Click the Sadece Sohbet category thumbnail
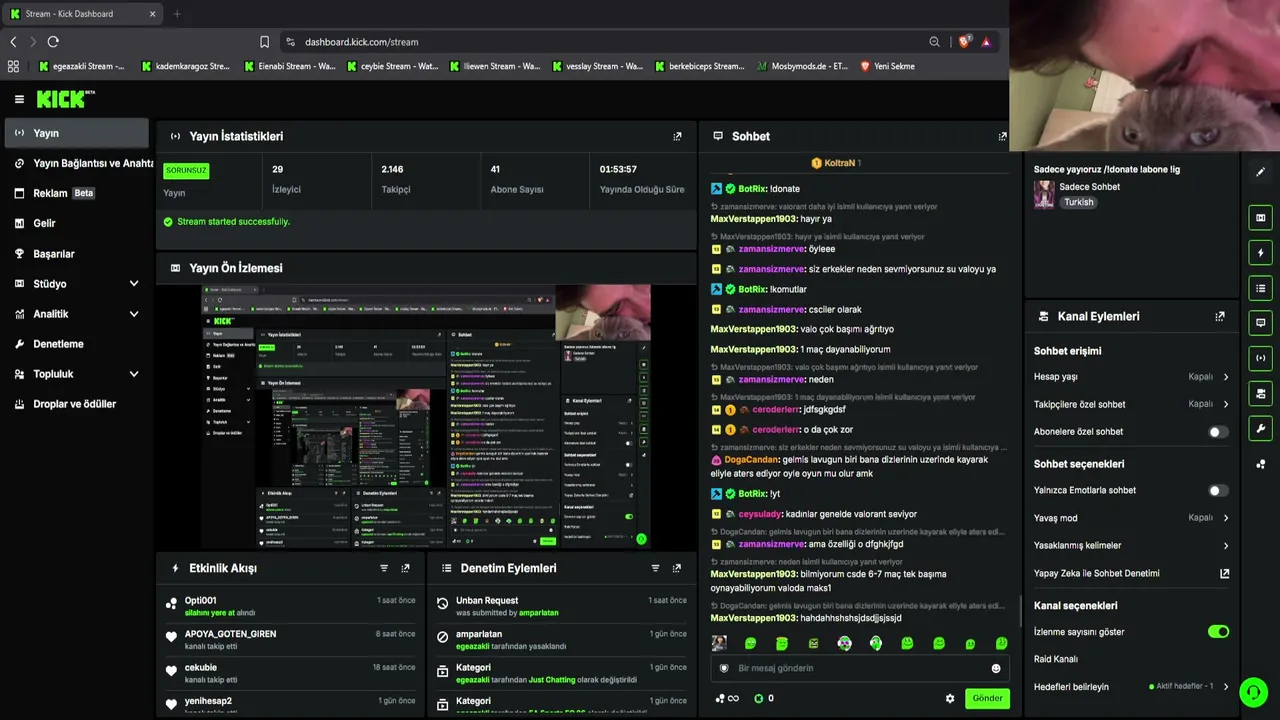Screen dimensions: 1280x720 [1044, 194]
